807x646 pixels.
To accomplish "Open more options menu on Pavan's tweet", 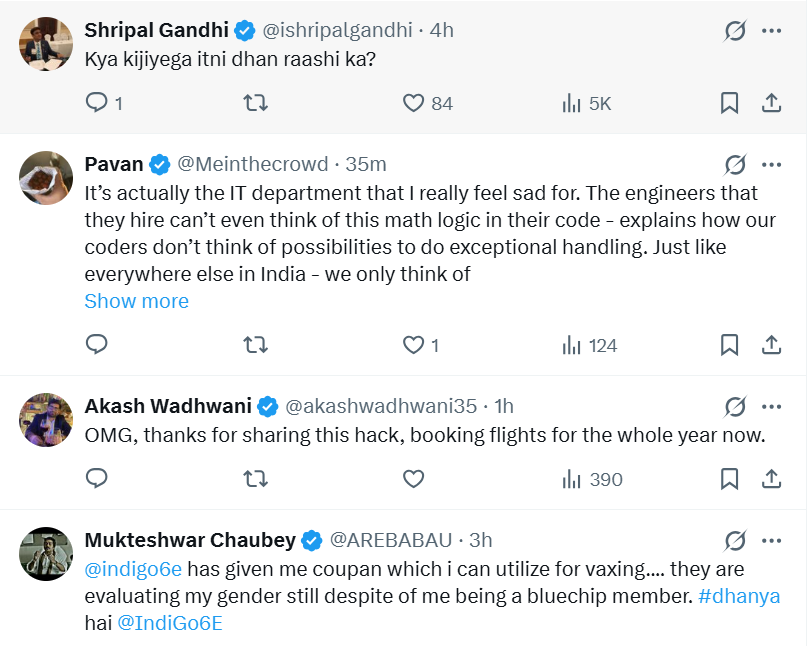I will click(772, 164).
